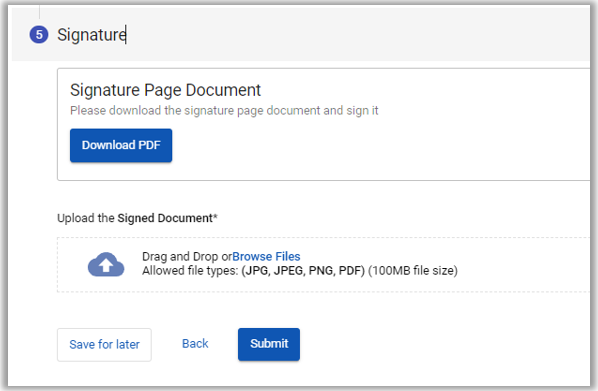The image size is (598, 391).
Task: Click the dashed drag and drop upload zone
Action: coord(323,265)
